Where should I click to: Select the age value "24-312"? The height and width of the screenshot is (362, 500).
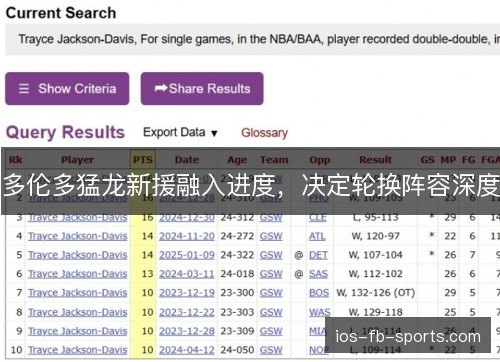click(237, 217)
